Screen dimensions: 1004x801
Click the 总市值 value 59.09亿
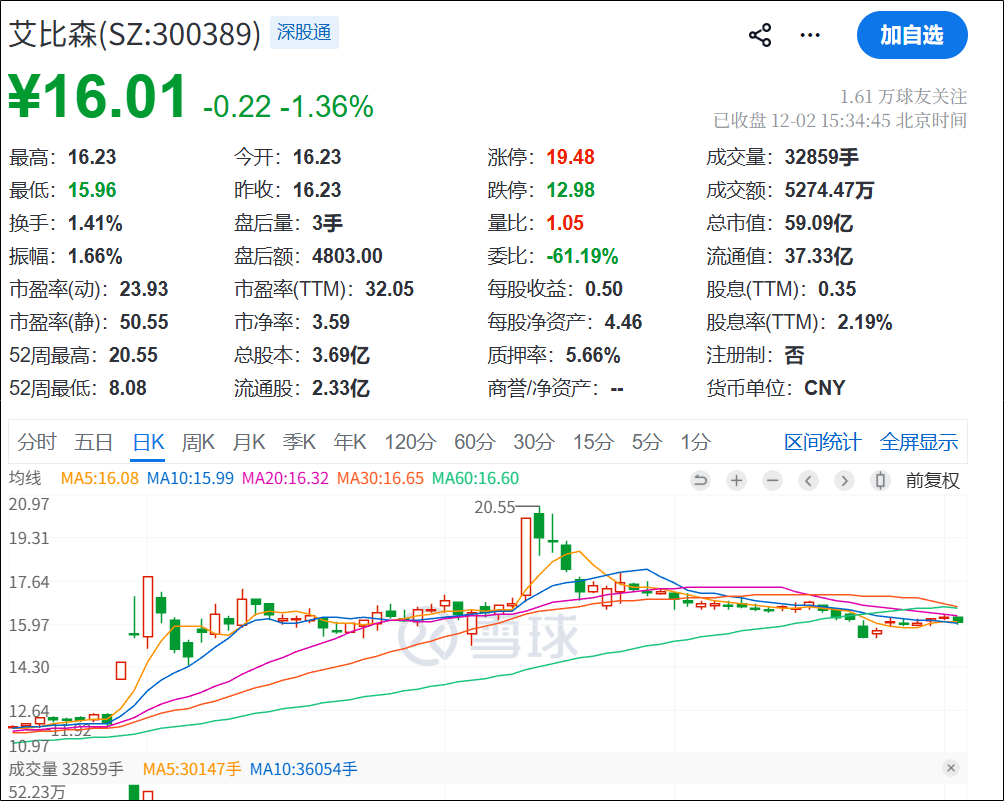coord(819,223)
